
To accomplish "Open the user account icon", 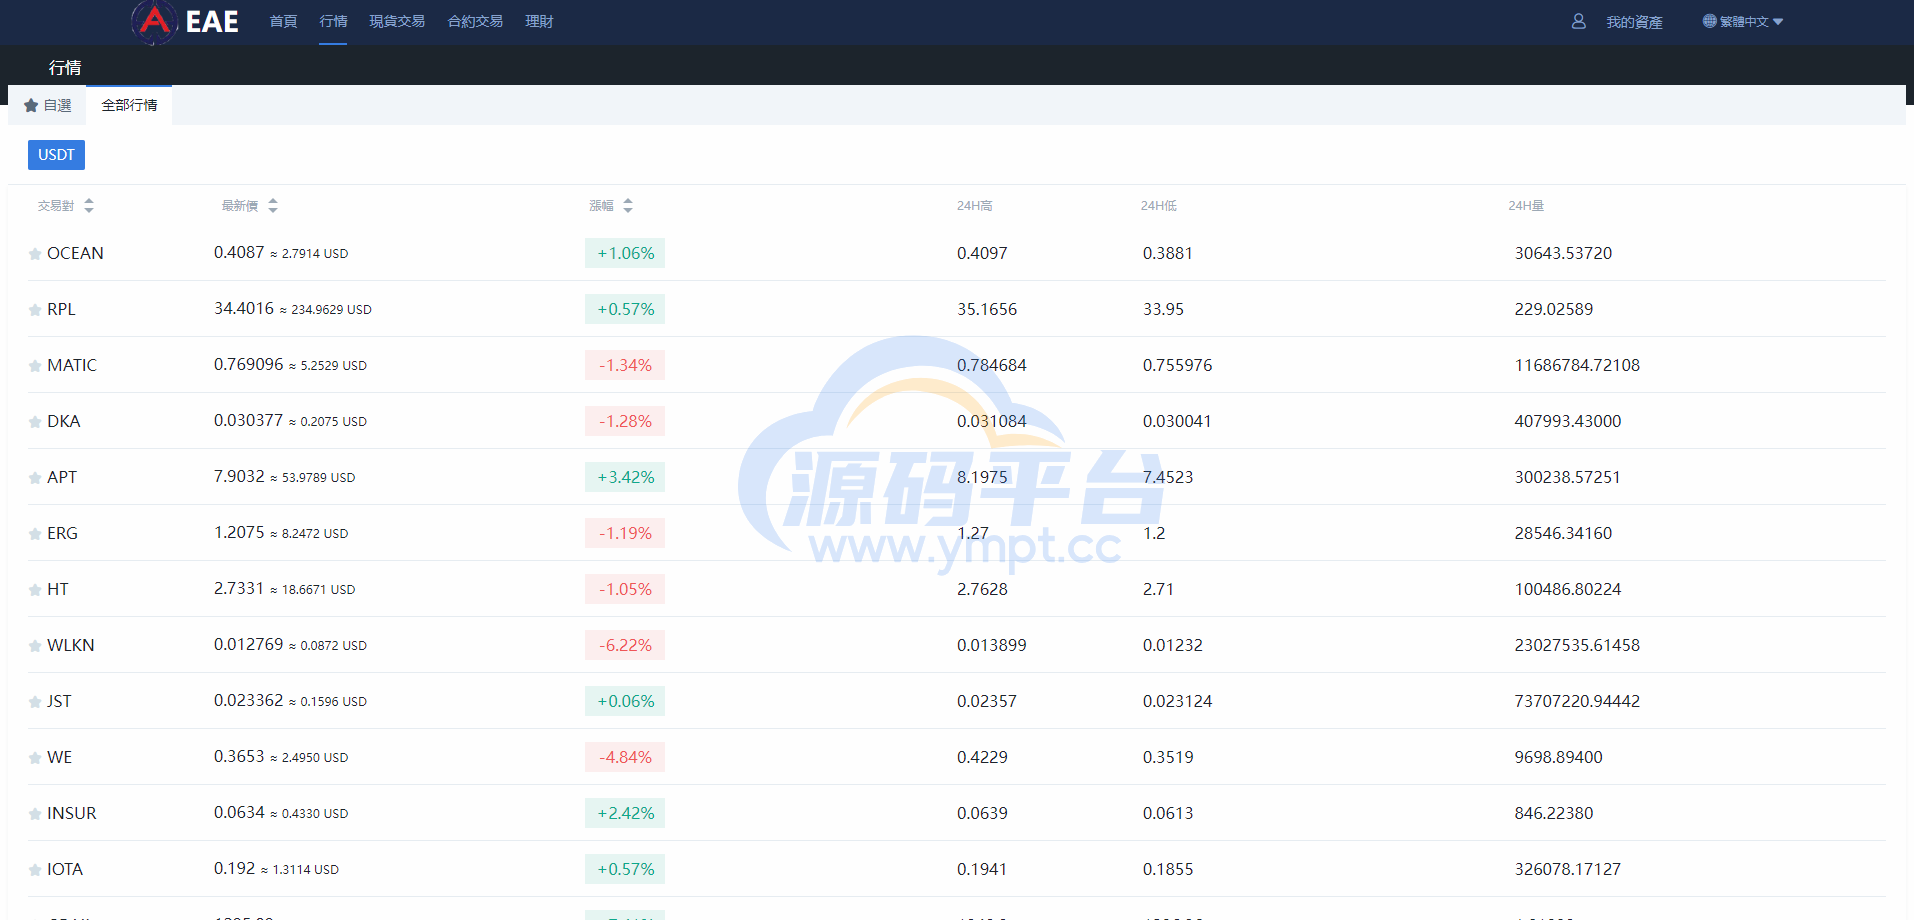I will pos(1578,21).
